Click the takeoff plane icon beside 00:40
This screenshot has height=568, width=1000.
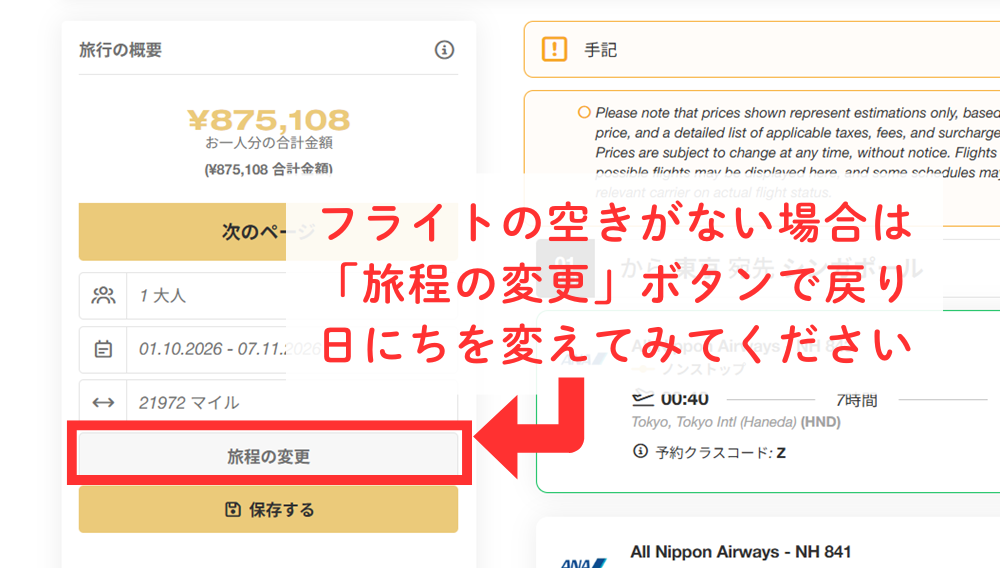pyautogui.click(x=641, y=400)
